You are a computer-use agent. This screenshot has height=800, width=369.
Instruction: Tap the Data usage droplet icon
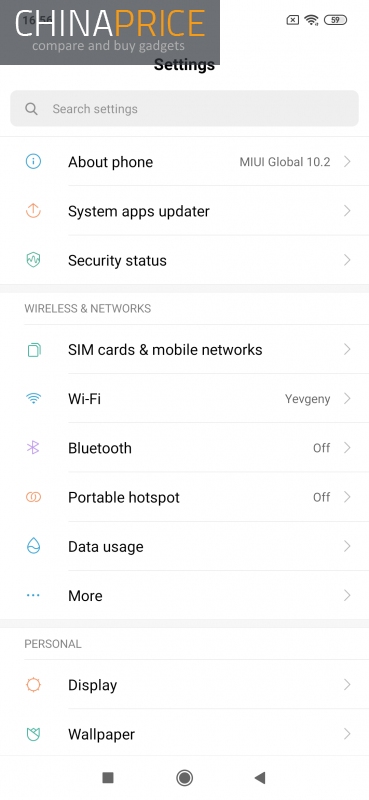point(33,546)
